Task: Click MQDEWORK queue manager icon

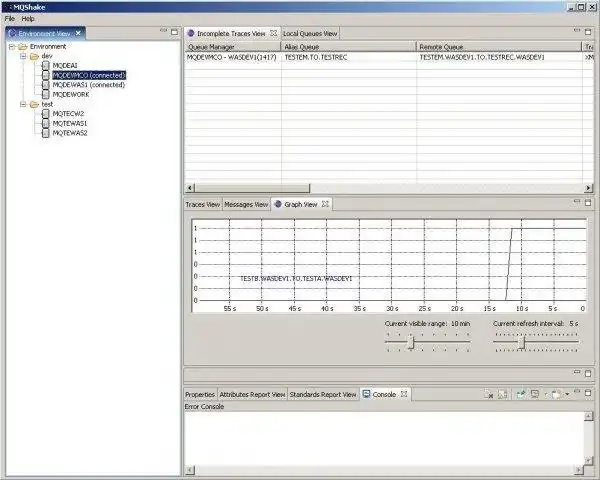Action: pos(46,94)
